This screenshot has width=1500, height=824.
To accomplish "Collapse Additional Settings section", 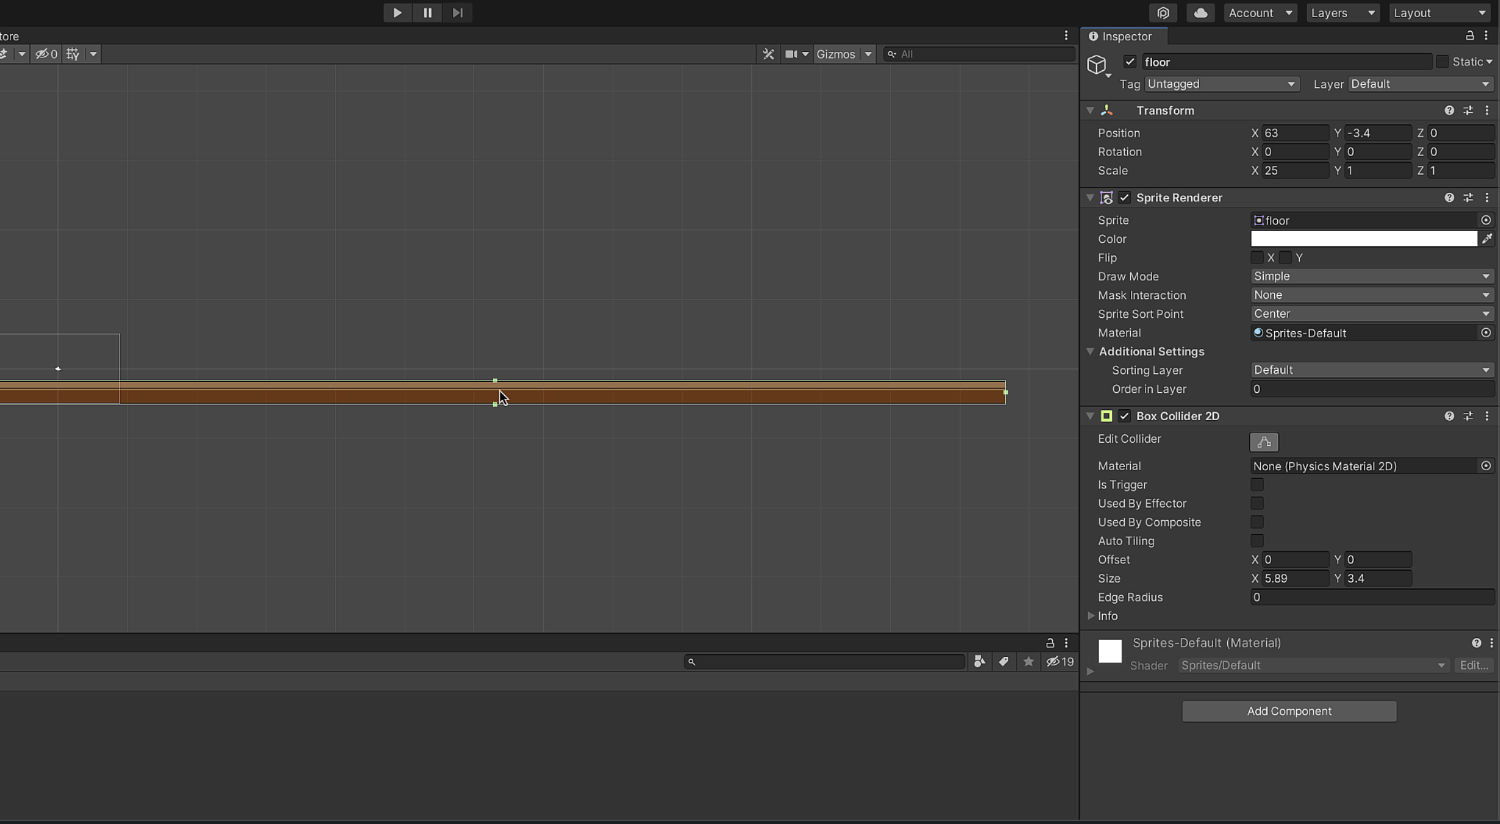I will [1090, 352].
